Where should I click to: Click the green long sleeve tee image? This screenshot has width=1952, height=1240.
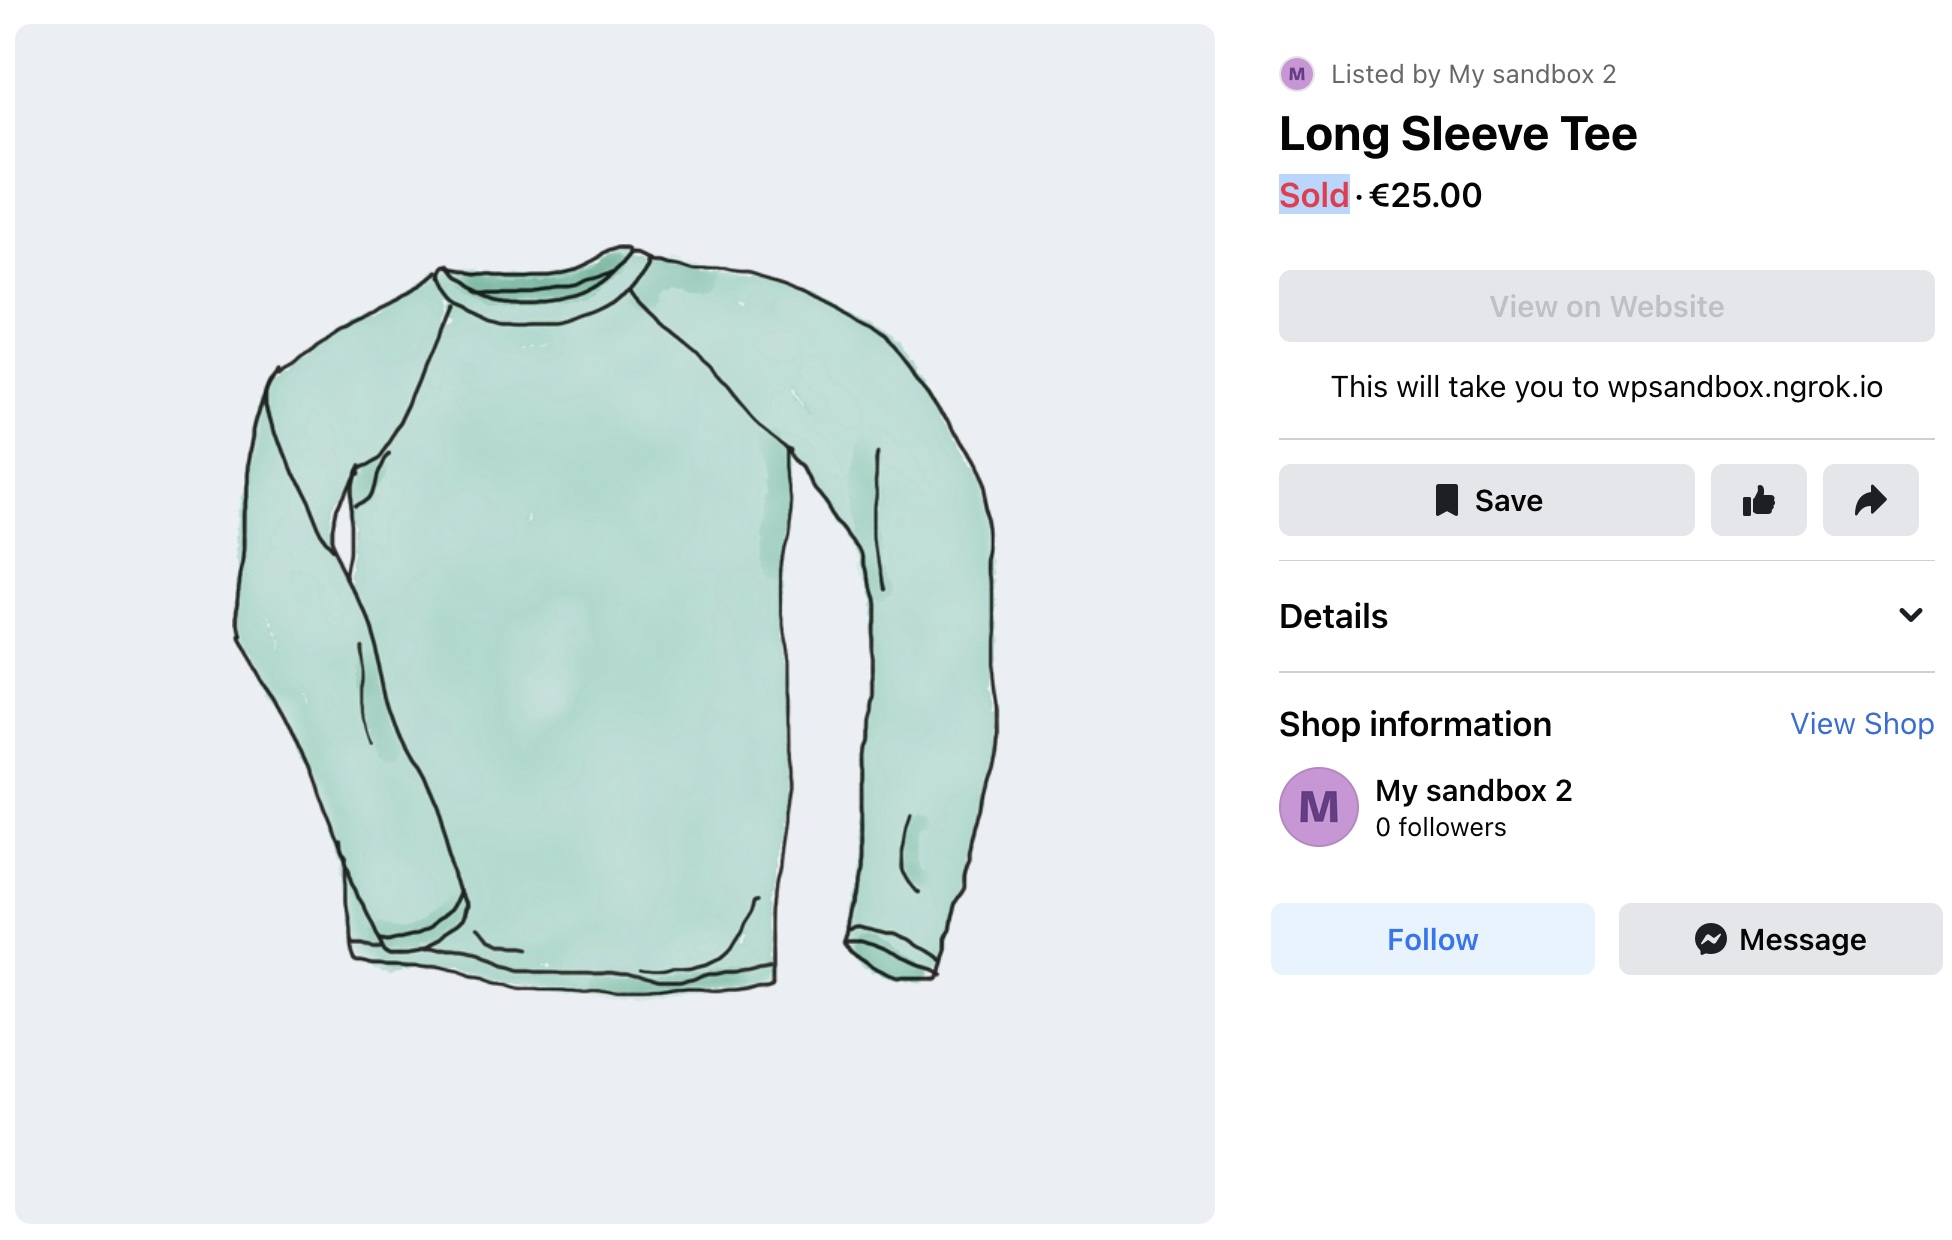(x=615, y=620)
